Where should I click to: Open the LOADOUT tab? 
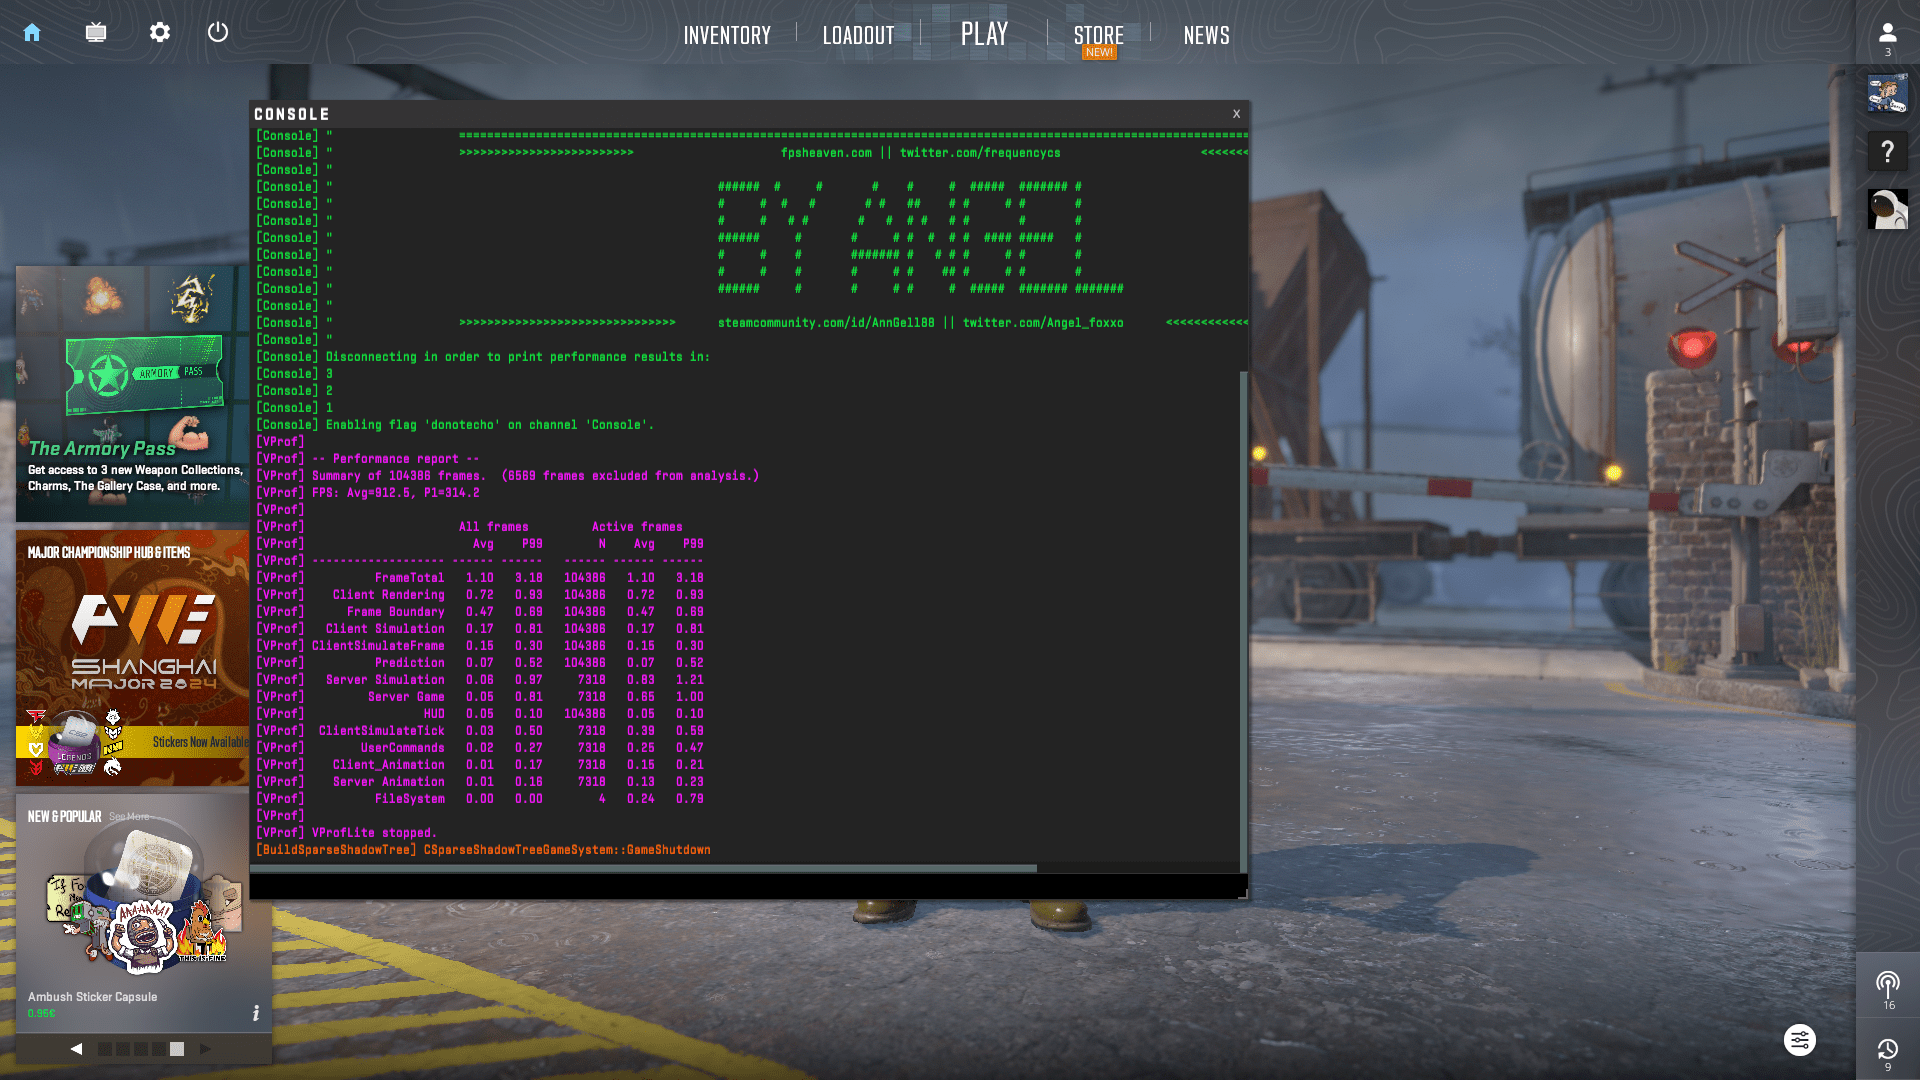(x=858, y=36)
